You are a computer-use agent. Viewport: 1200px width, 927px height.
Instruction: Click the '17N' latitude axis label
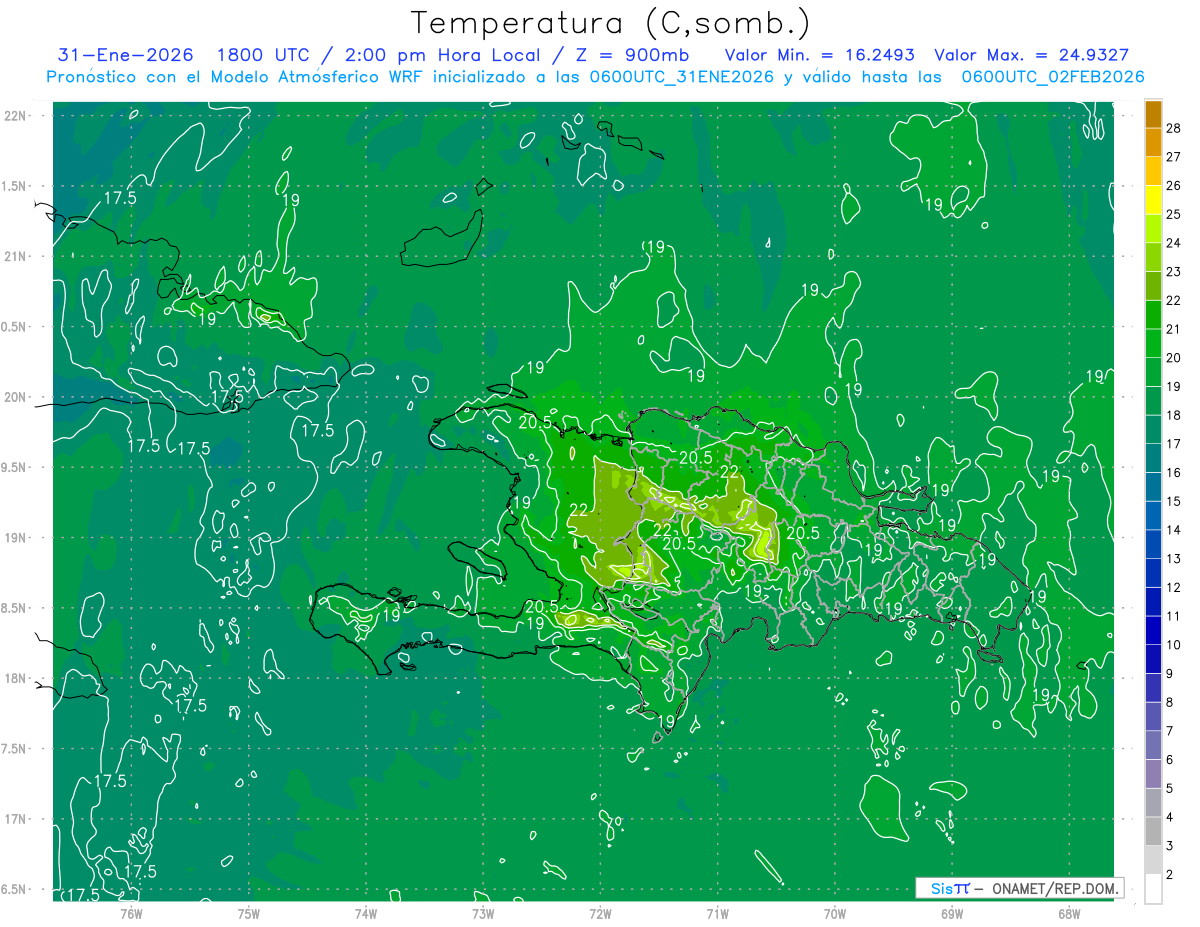coord(16,820)
